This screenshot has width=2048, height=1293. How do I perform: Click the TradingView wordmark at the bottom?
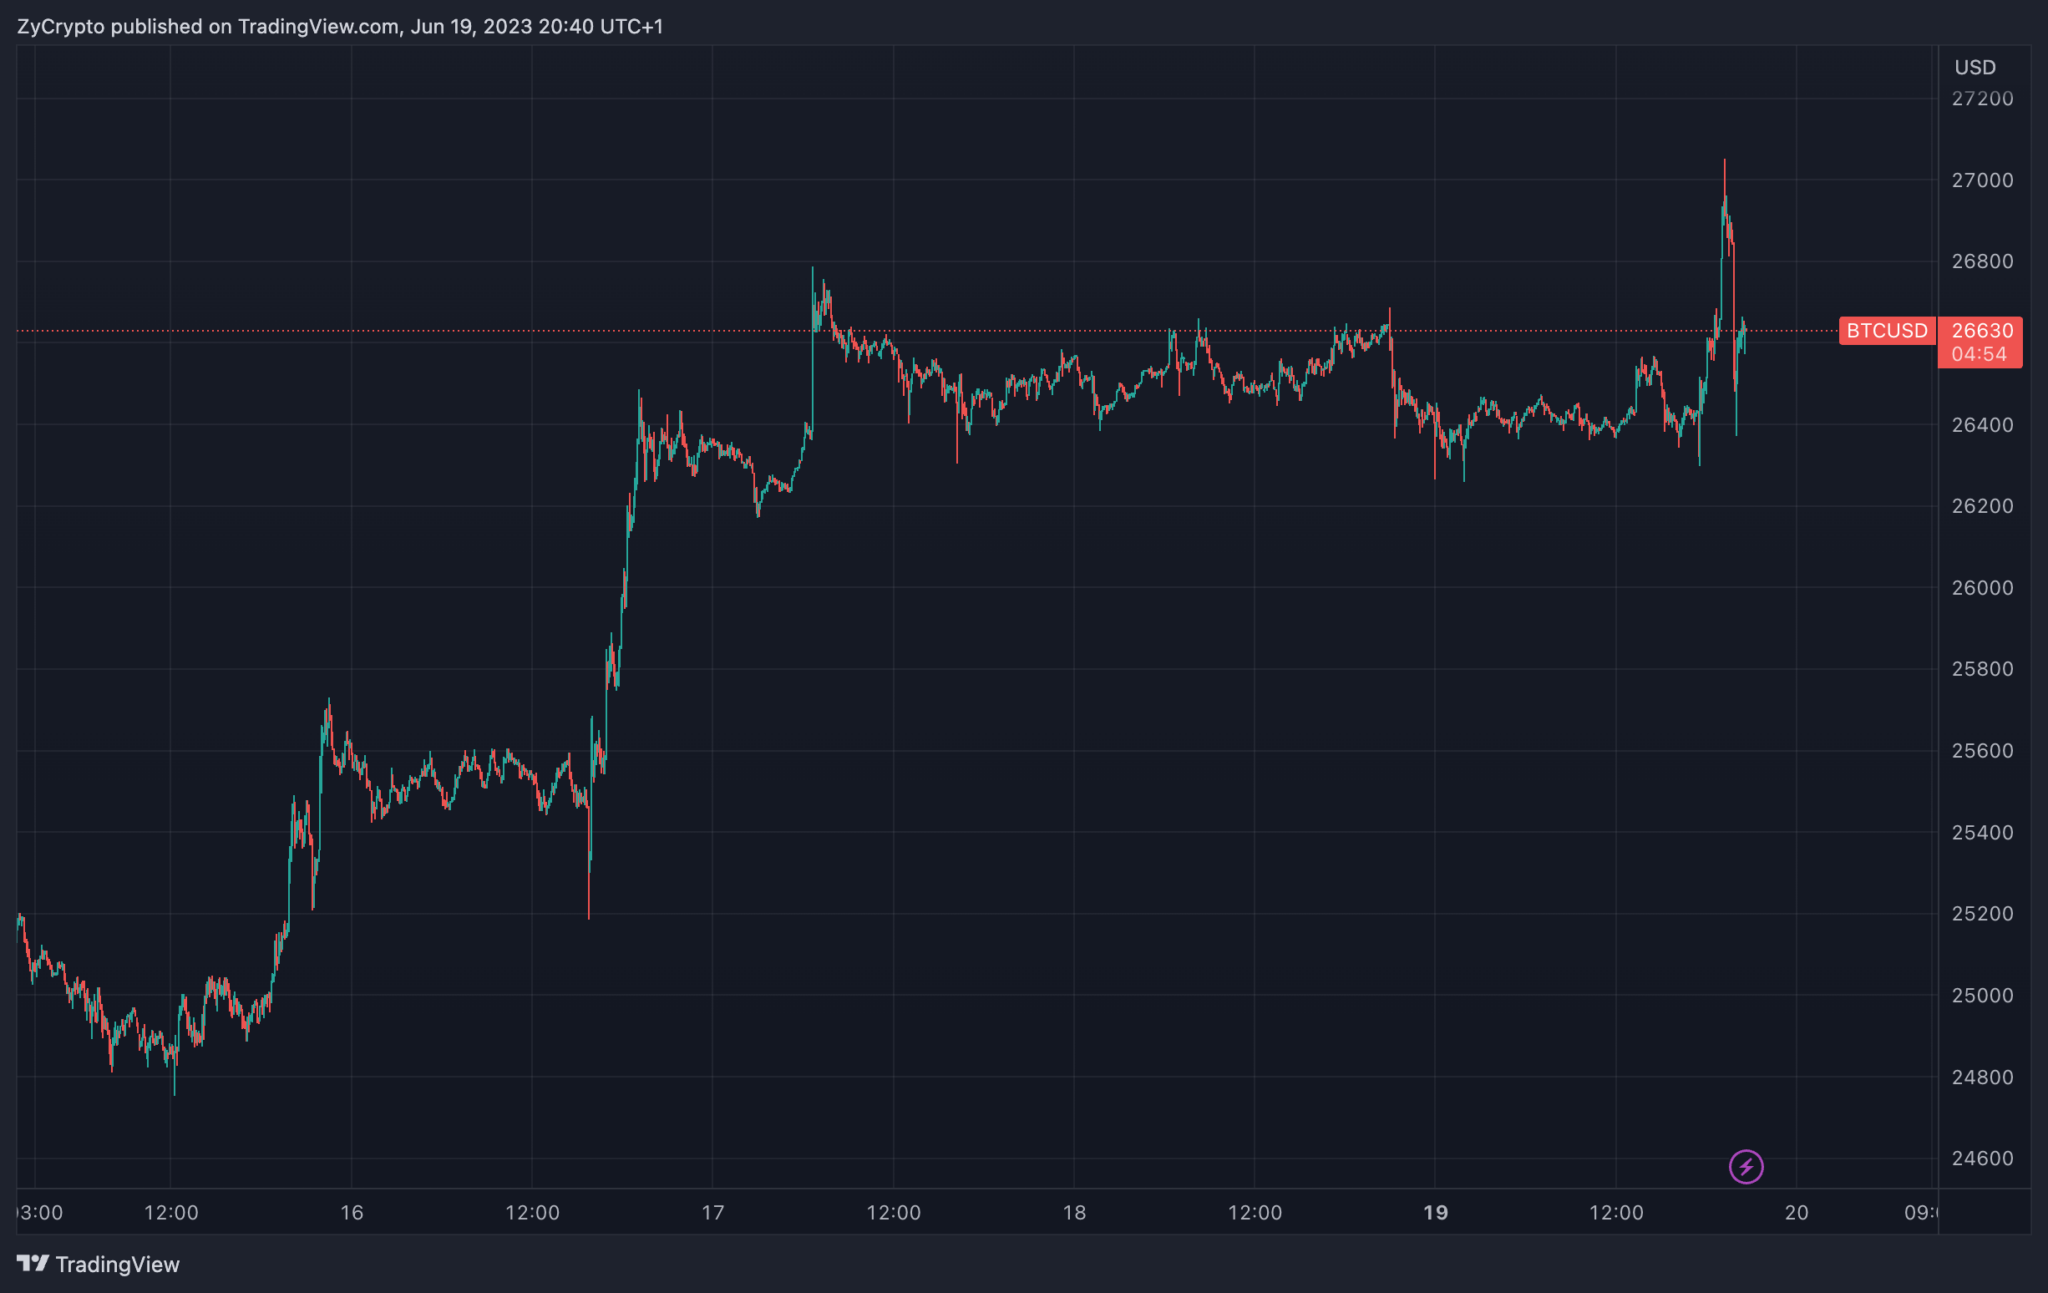click(119, 1264)
